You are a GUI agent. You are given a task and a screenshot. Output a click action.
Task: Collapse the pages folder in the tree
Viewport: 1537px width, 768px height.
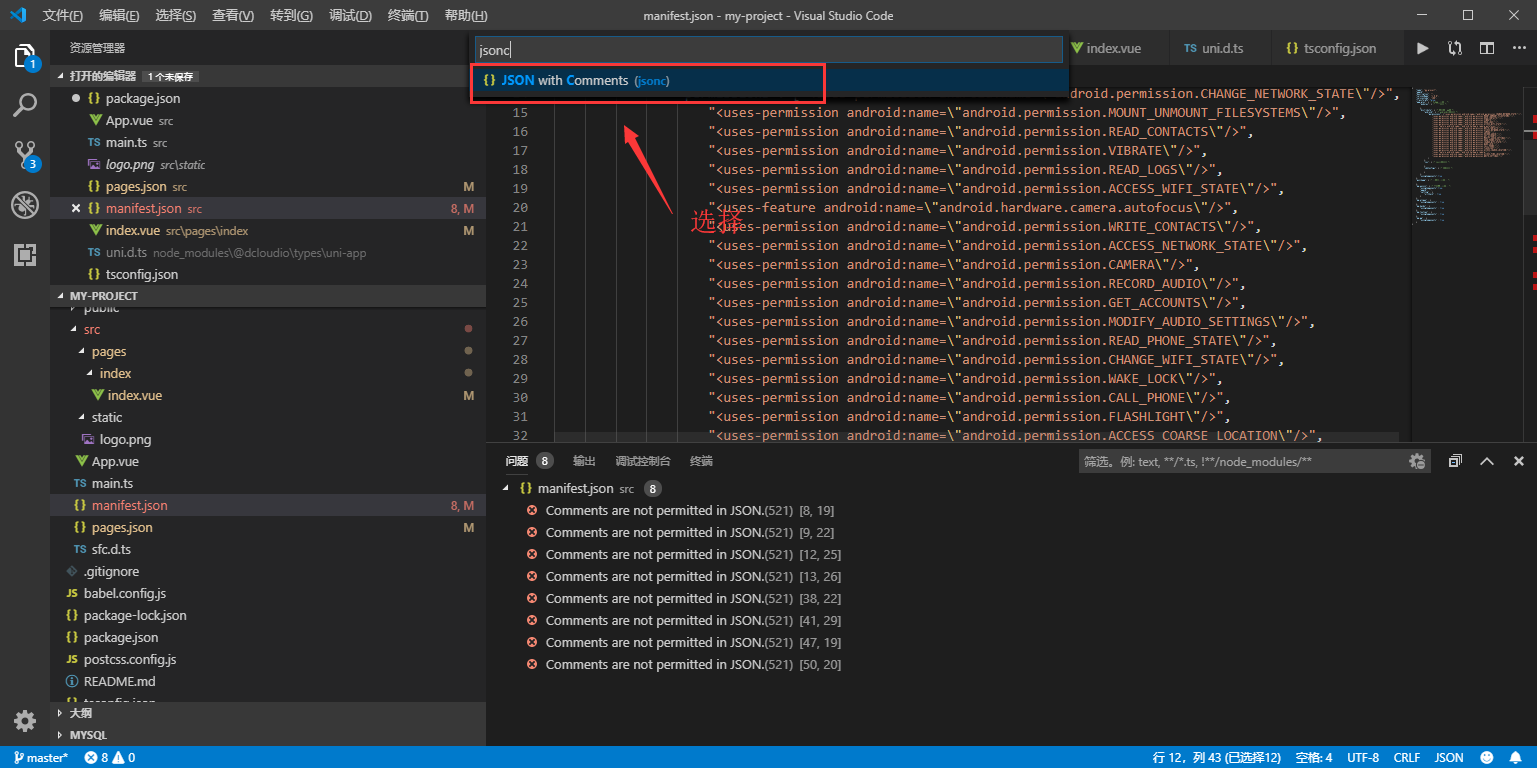(268, 351)
